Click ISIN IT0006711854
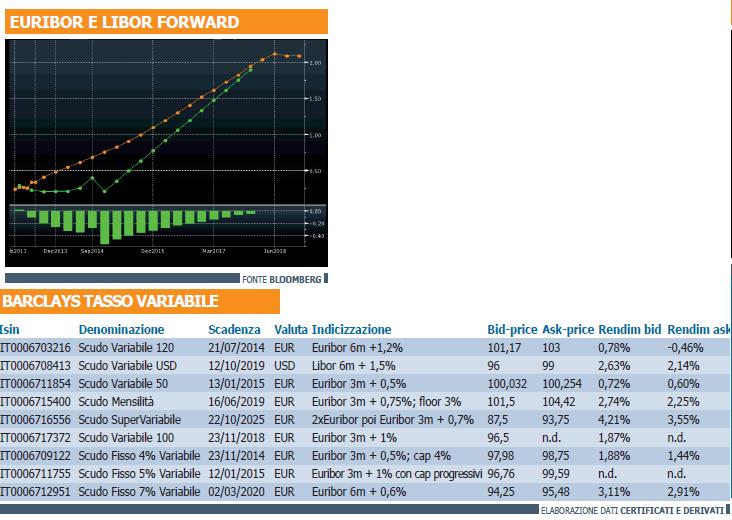This screenshot has width=732, height=520. pyautogui.click(x=35, y=384)
